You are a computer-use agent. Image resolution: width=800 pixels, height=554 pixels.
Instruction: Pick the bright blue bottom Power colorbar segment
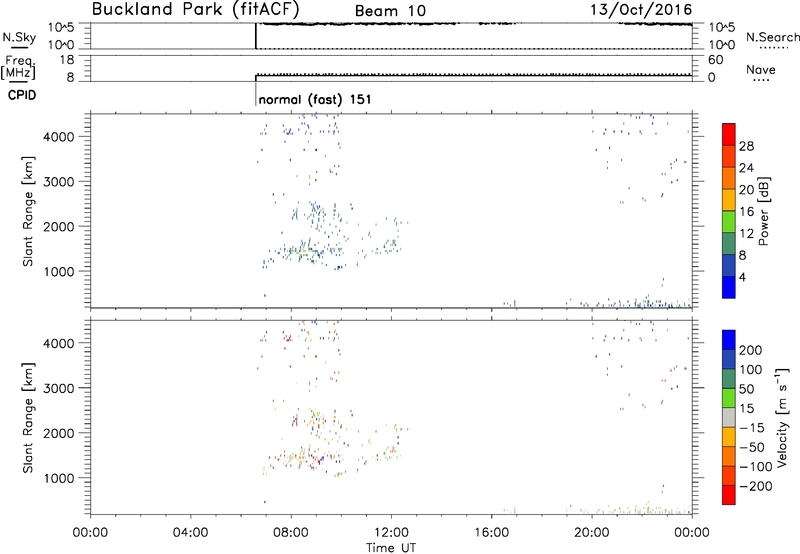[729, 287]
